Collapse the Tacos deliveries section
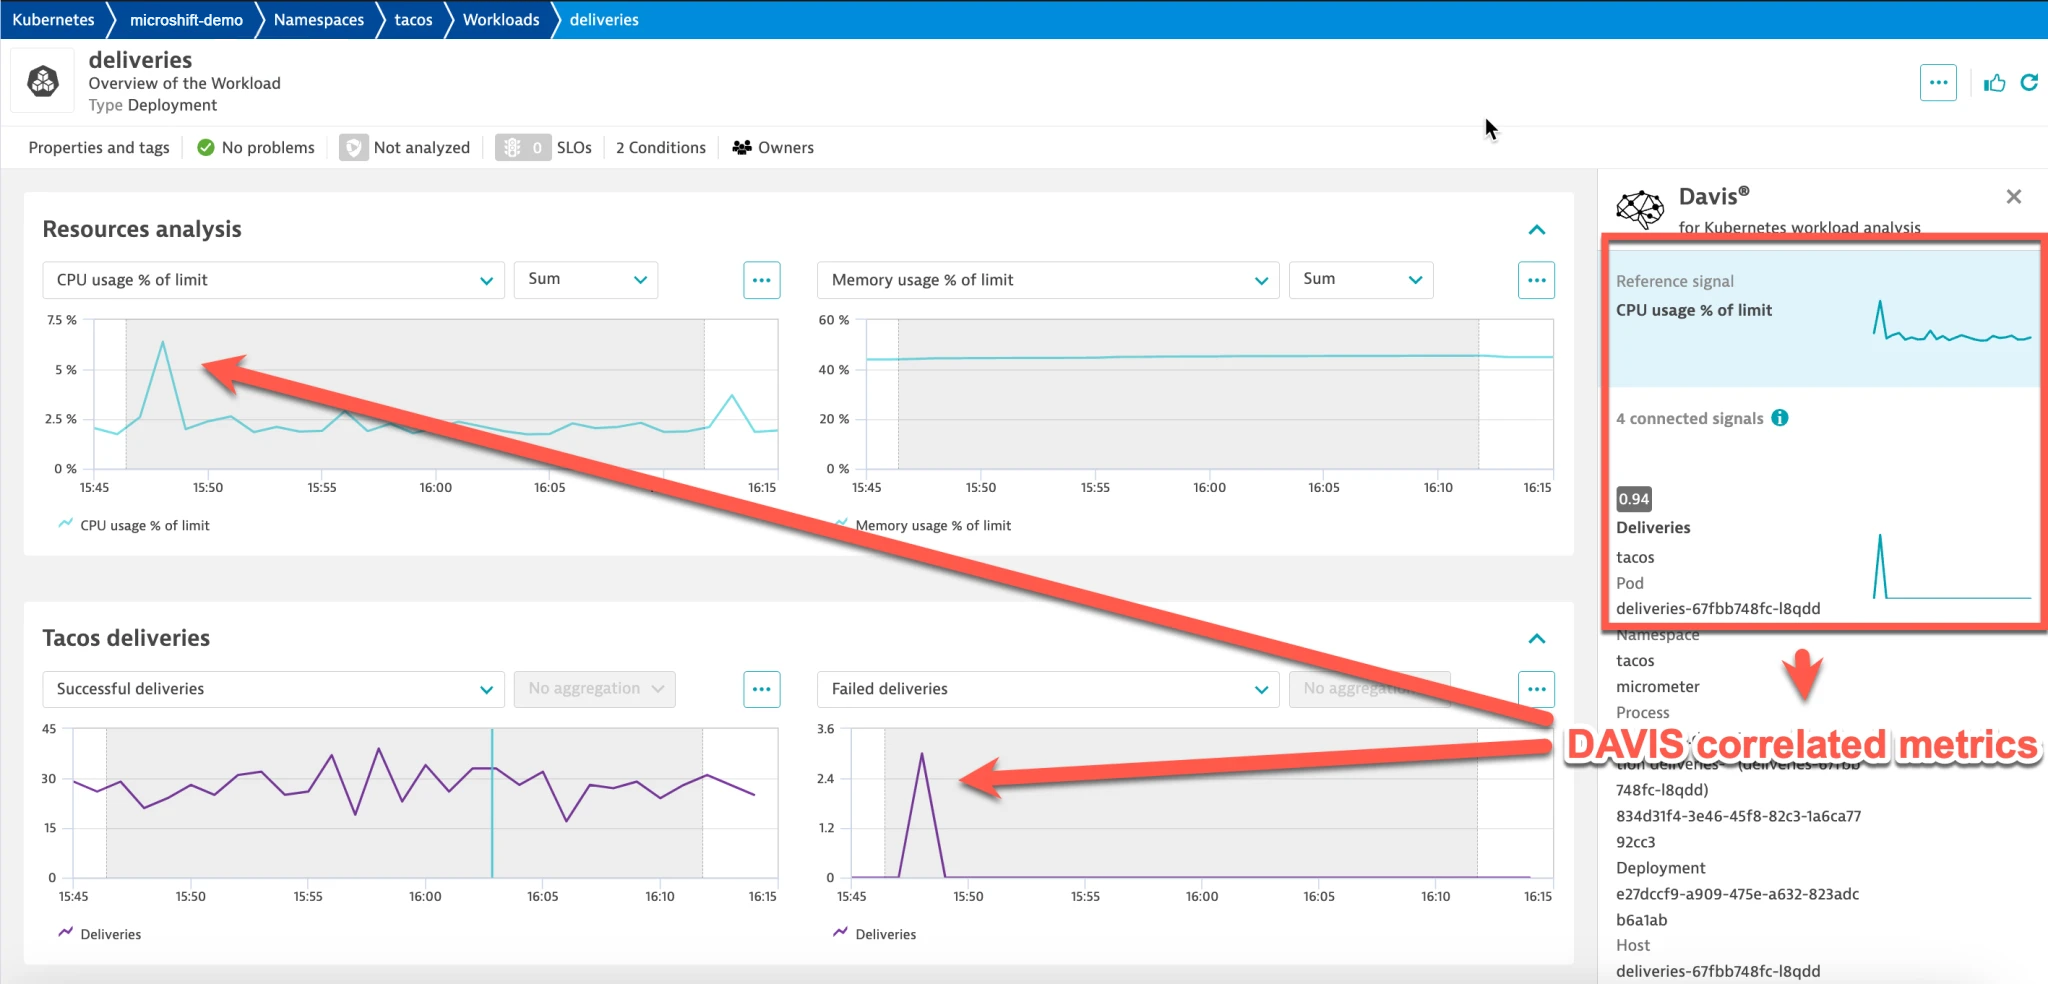This screenshot has height=984, width=2048. click(x=1536, y=639)
